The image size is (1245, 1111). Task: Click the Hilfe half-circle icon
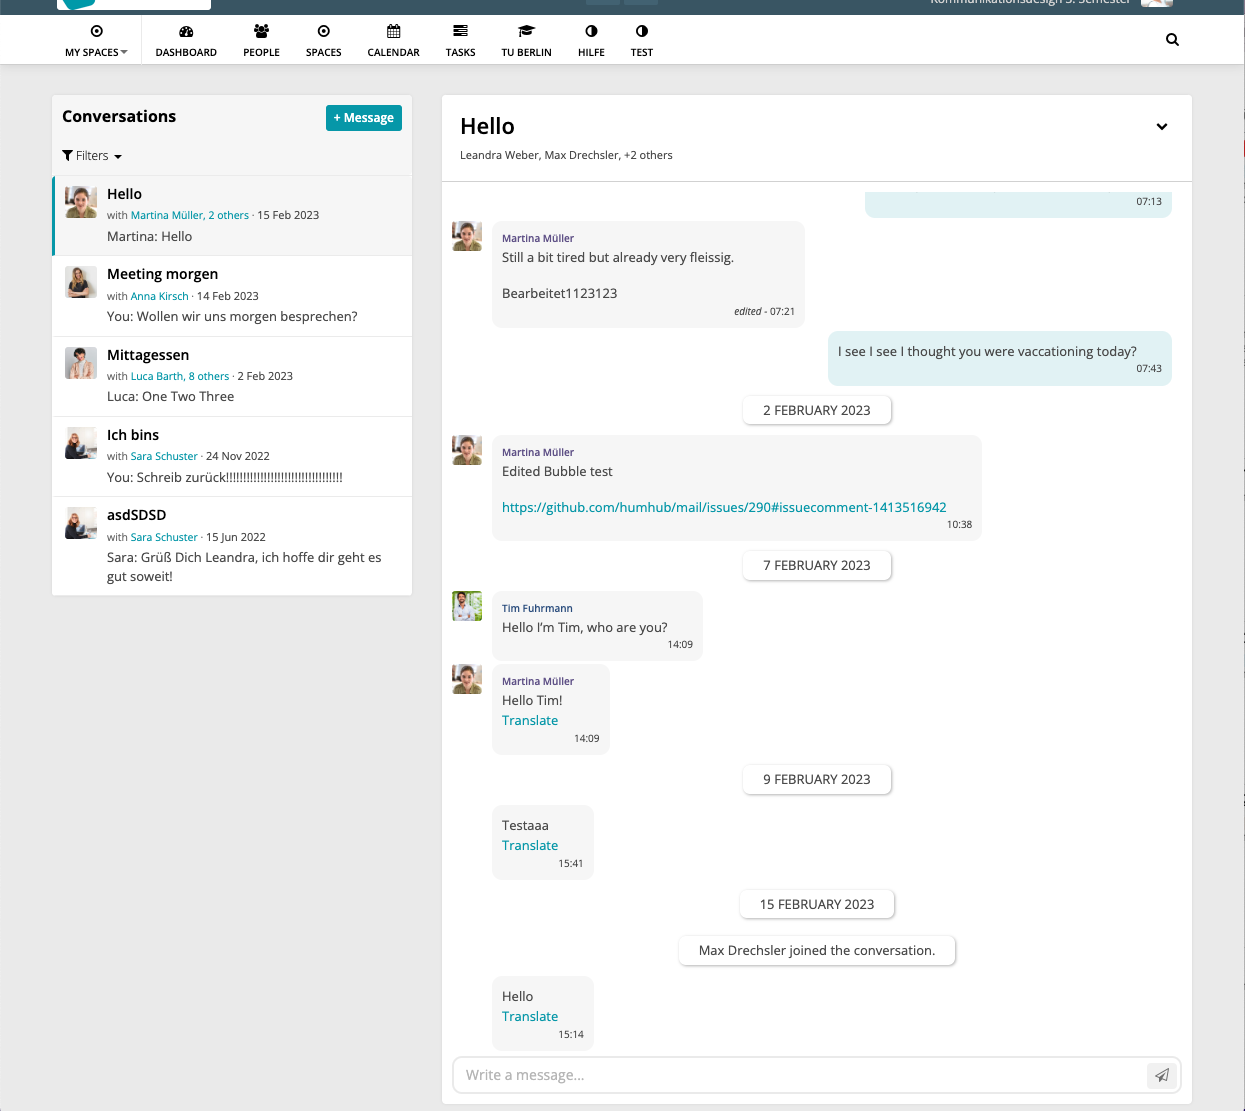click(x=591, y=31)
